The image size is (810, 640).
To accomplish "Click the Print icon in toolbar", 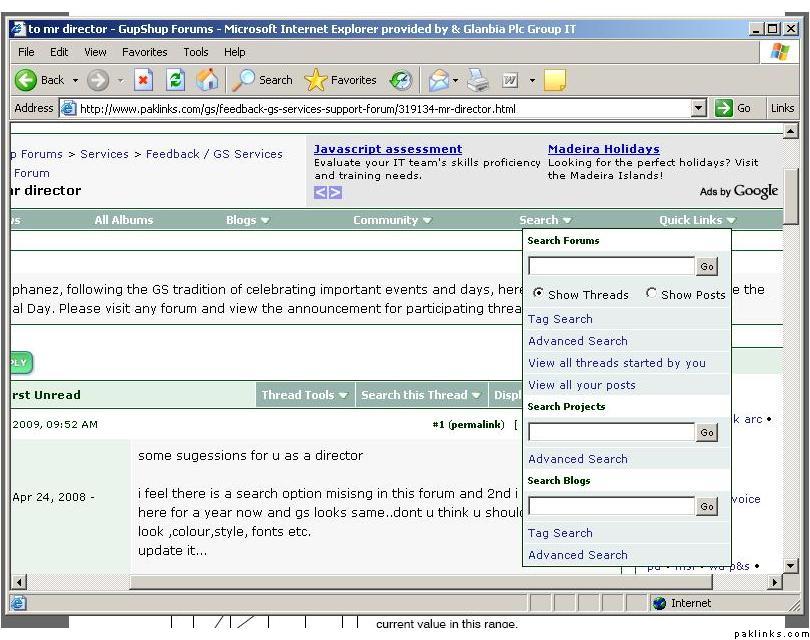I will 478,80.
